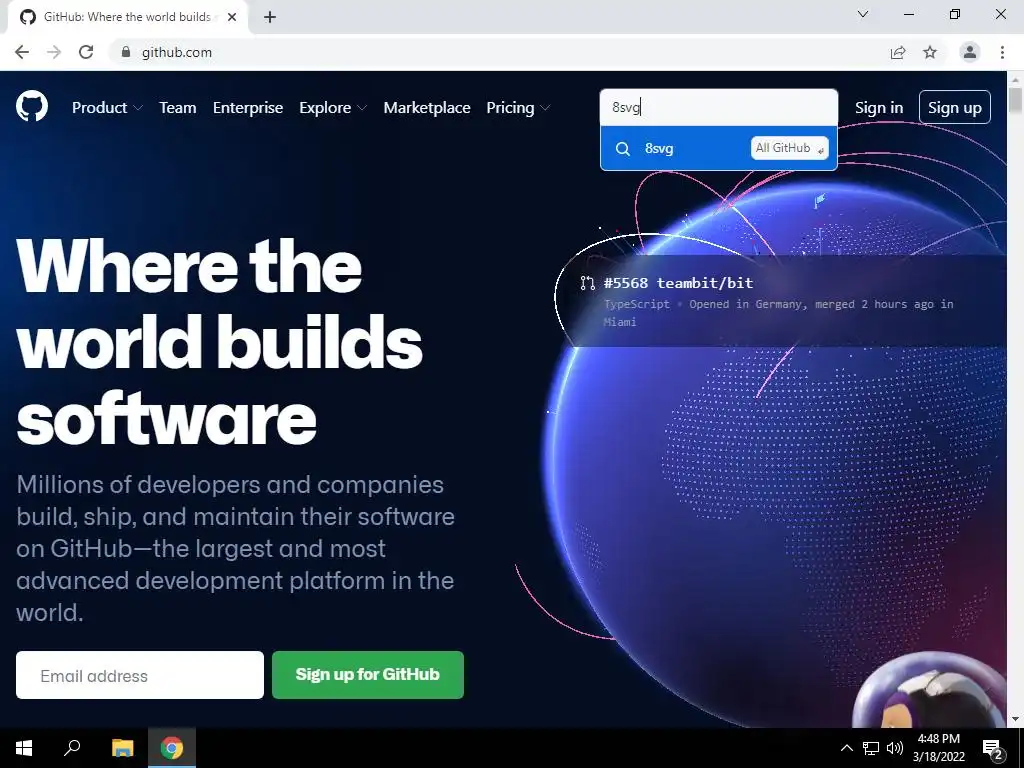
Task: Click the 'Millions of developers and companies' paragraph
Action: (235, 549)
